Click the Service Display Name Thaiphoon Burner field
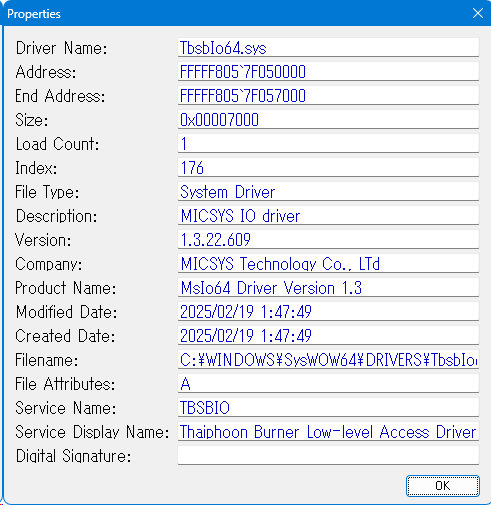This screenshot has height=505, width=491. click(328, 431)
